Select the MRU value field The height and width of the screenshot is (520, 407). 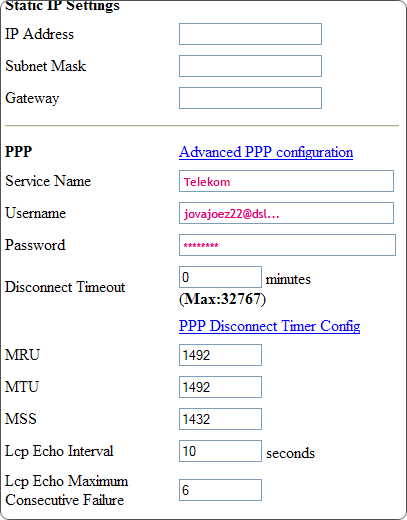[220, 355]
